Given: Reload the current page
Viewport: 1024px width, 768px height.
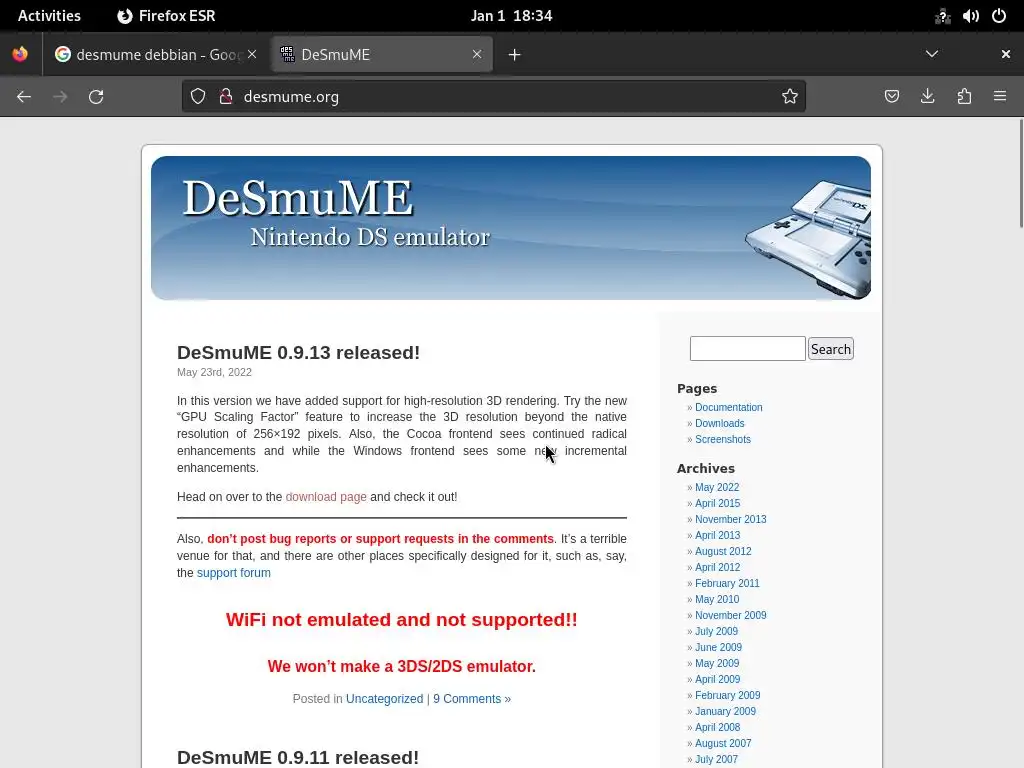Looking at the screenshot, I should pyautogui.click(x=96, y=97).
